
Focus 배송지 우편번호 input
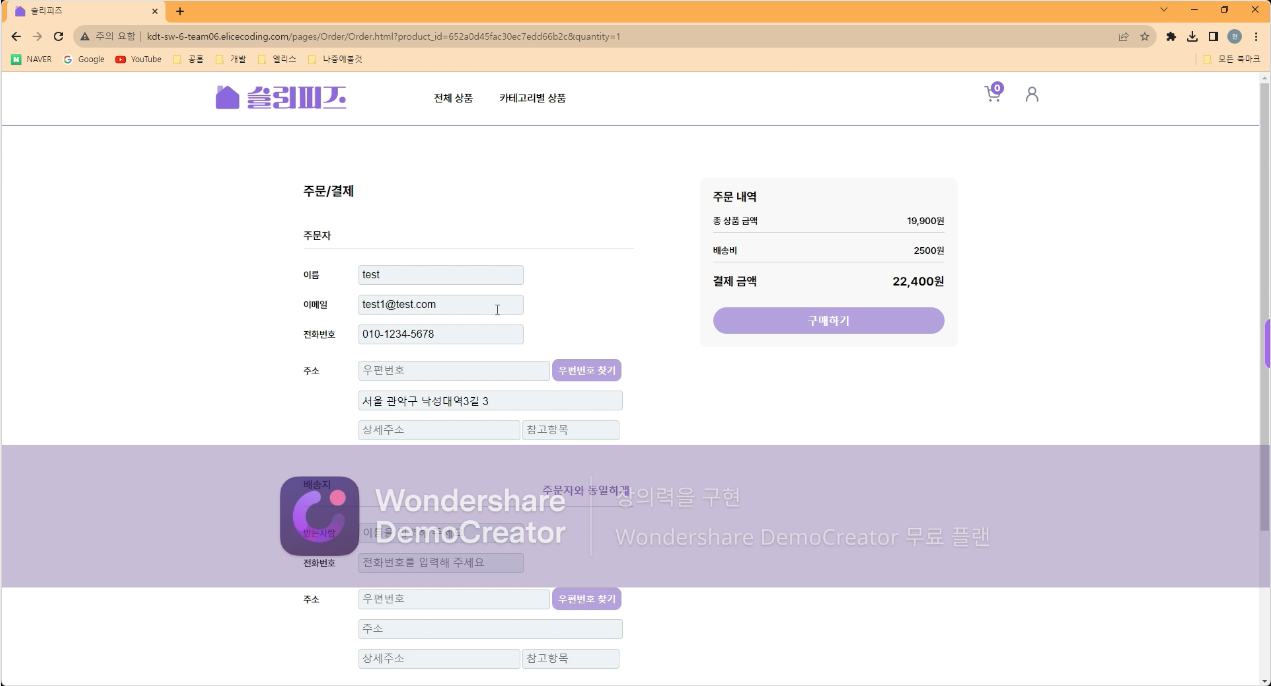click(x=454, y=599)
